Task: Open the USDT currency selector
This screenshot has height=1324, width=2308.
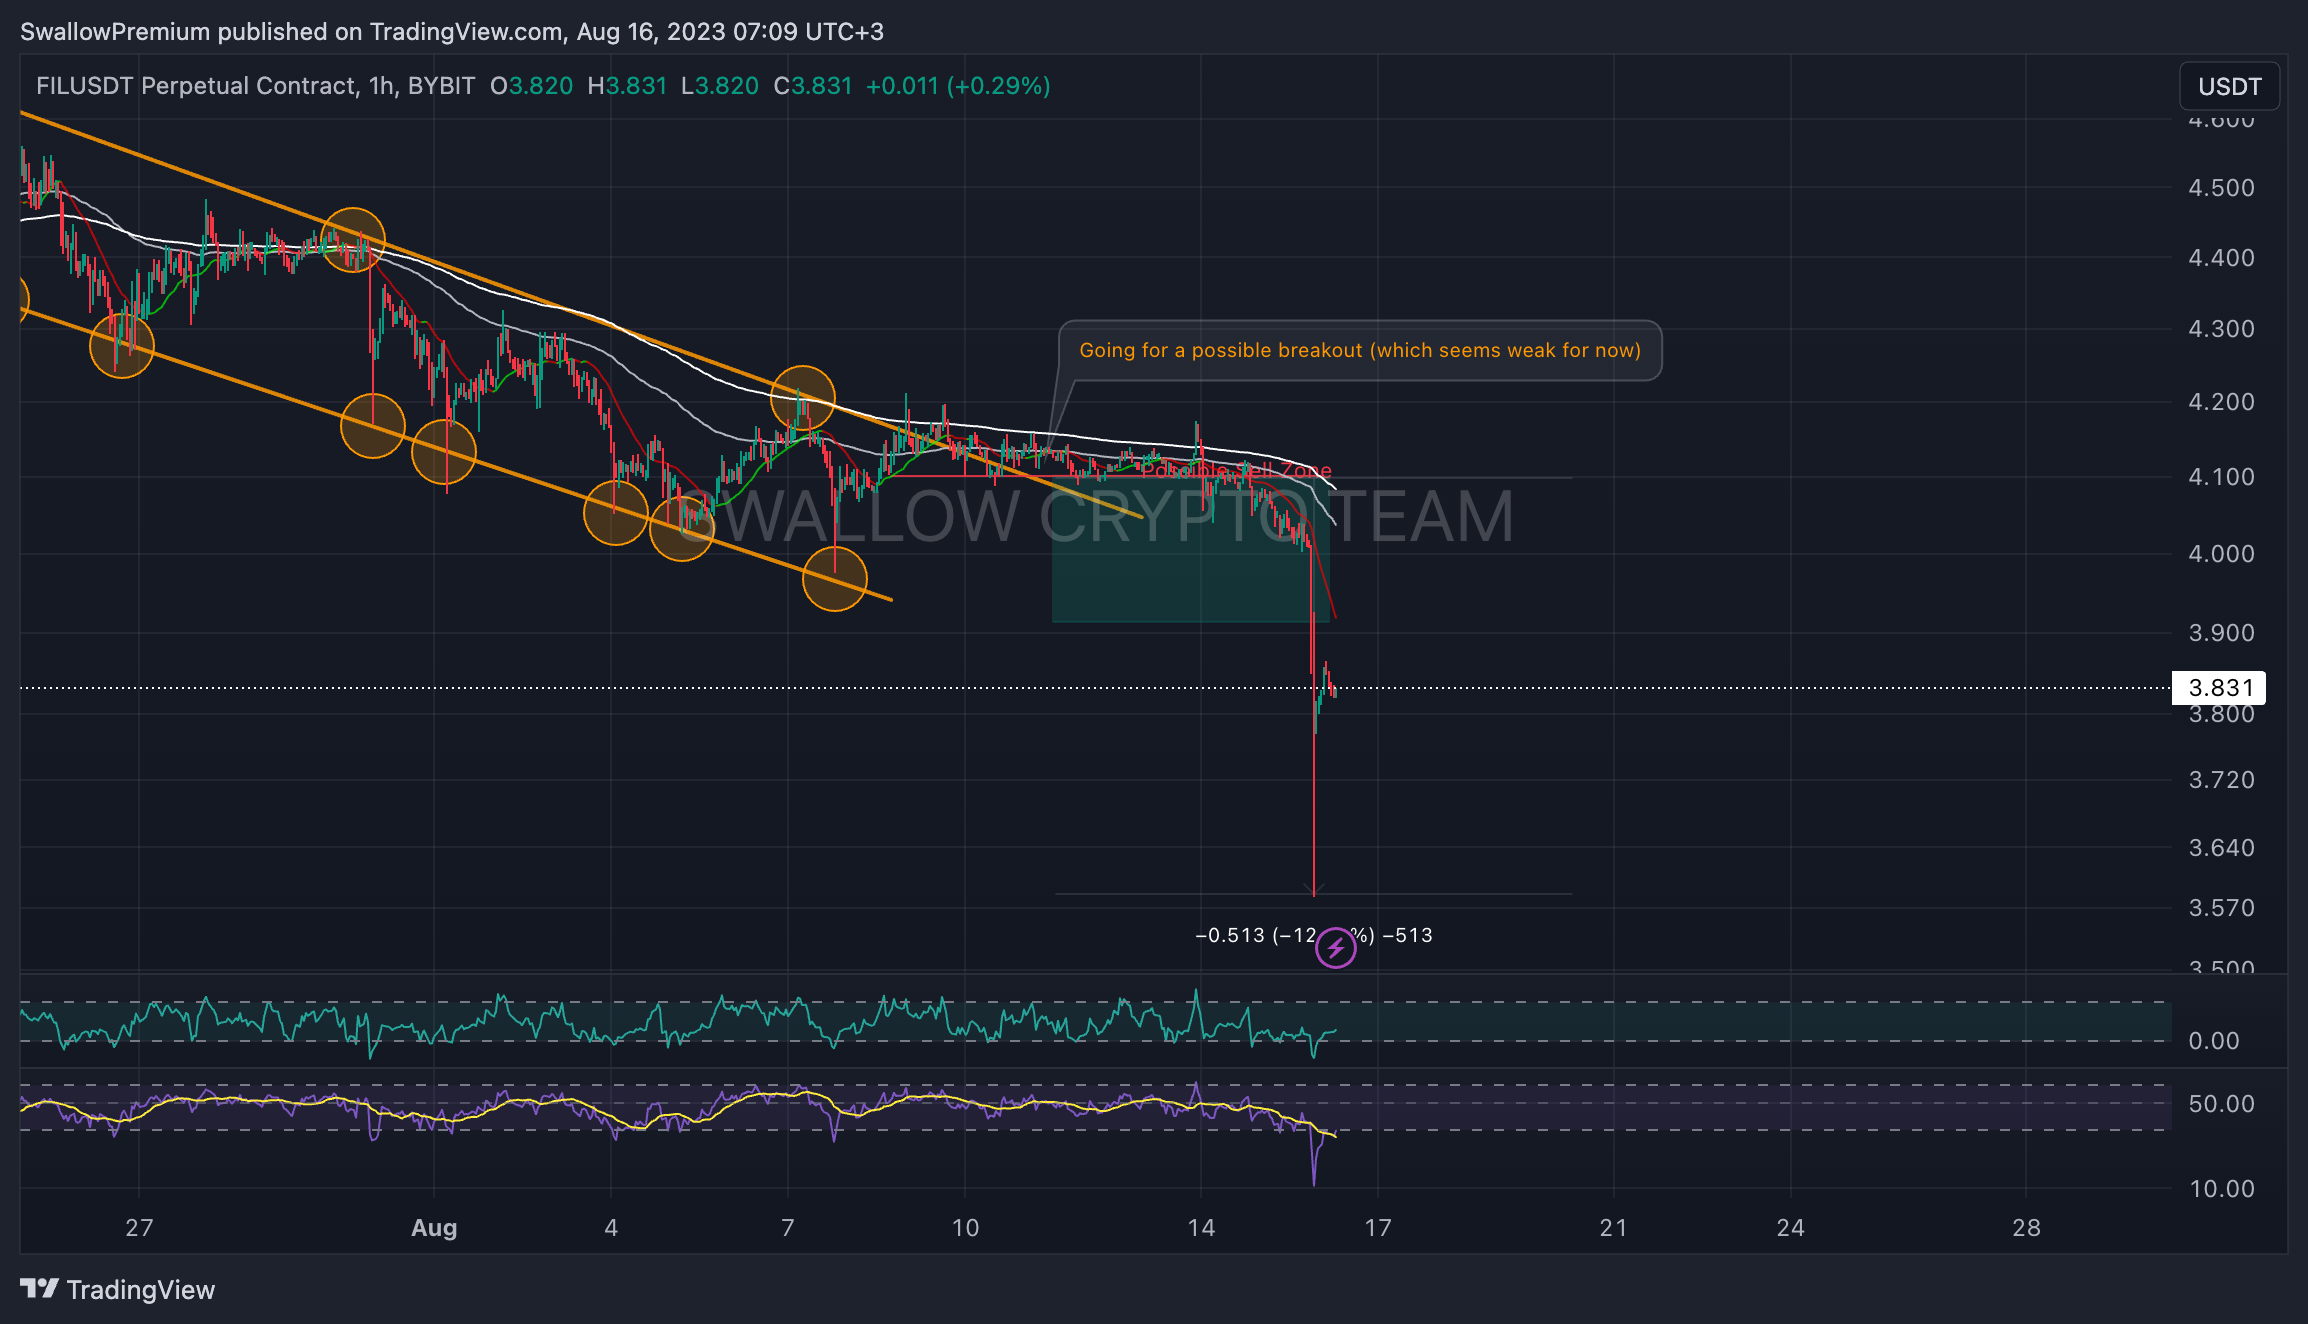Action: (2229, 86)
